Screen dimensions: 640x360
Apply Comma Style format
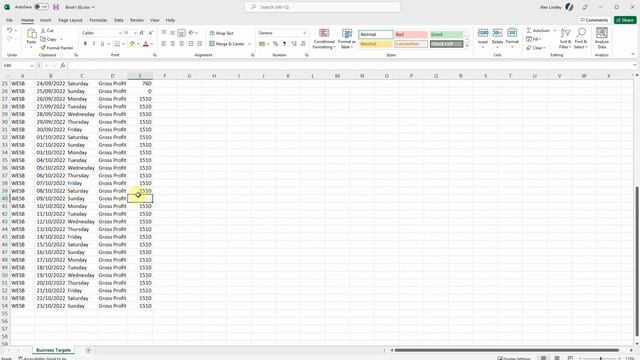[x=284, y=44]
